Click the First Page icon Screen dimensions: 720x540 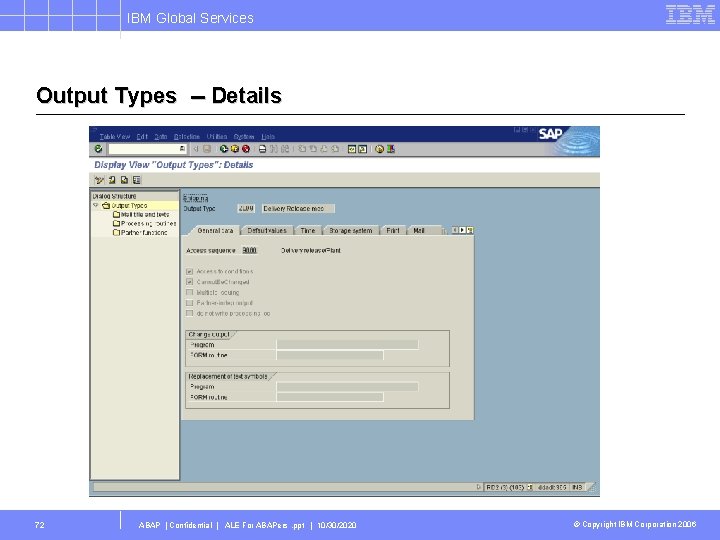pos(302,149)
